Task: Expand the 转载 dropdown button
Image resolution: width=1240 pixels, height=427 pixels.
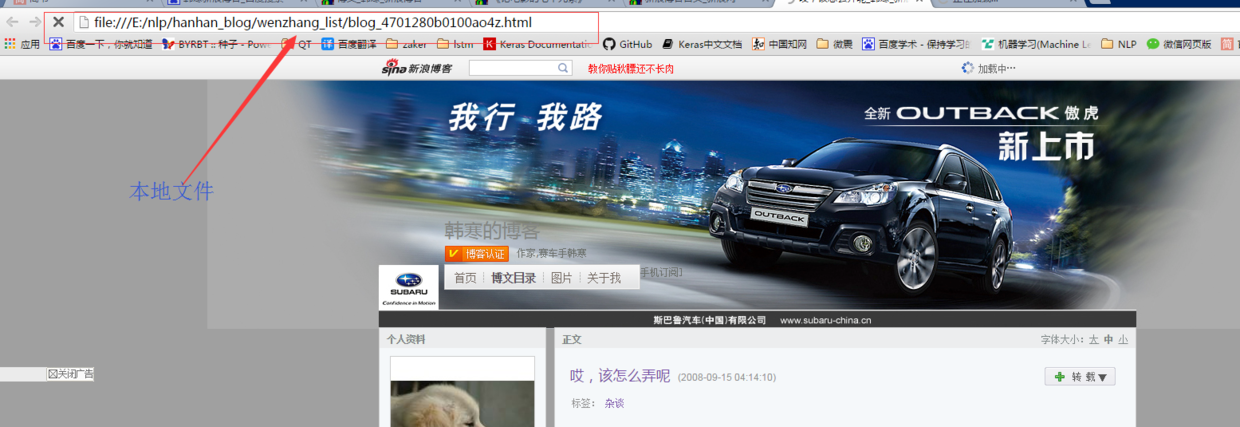Action: [1080, 377]
